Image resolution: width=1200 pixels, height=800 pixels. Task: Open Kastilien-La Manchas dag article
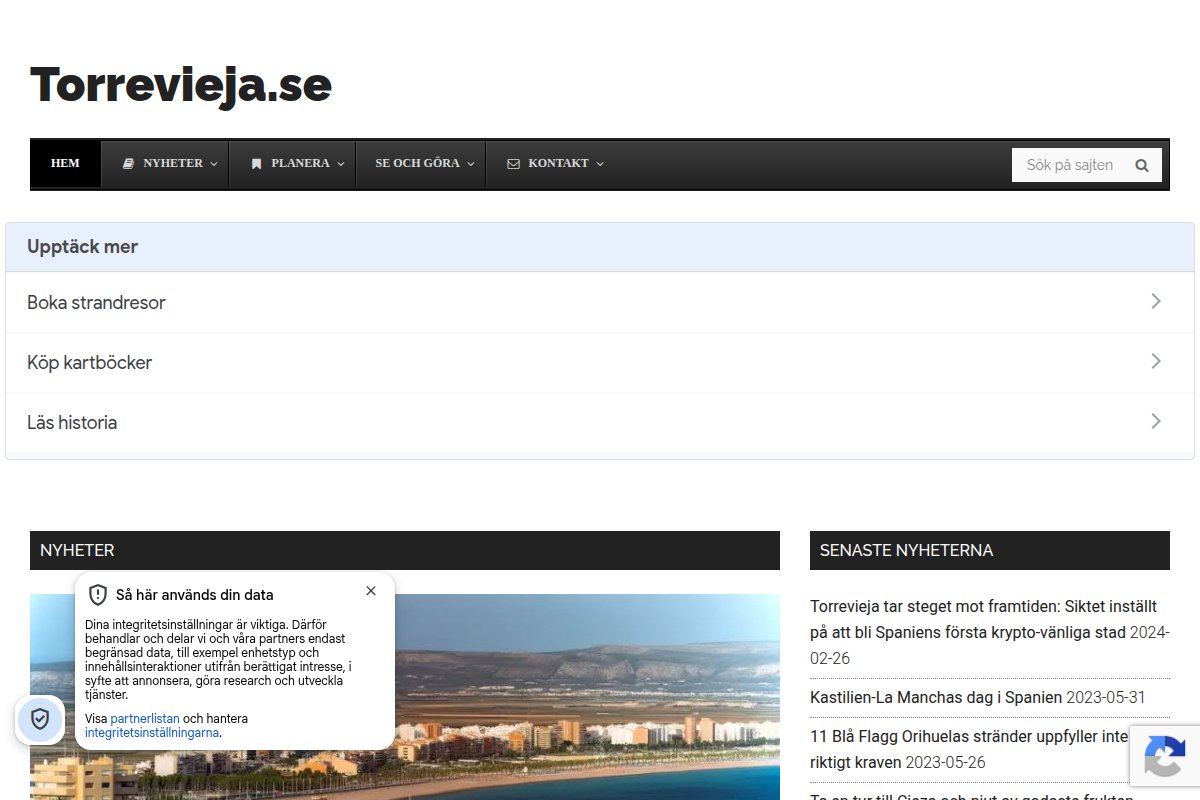point(936,697)
